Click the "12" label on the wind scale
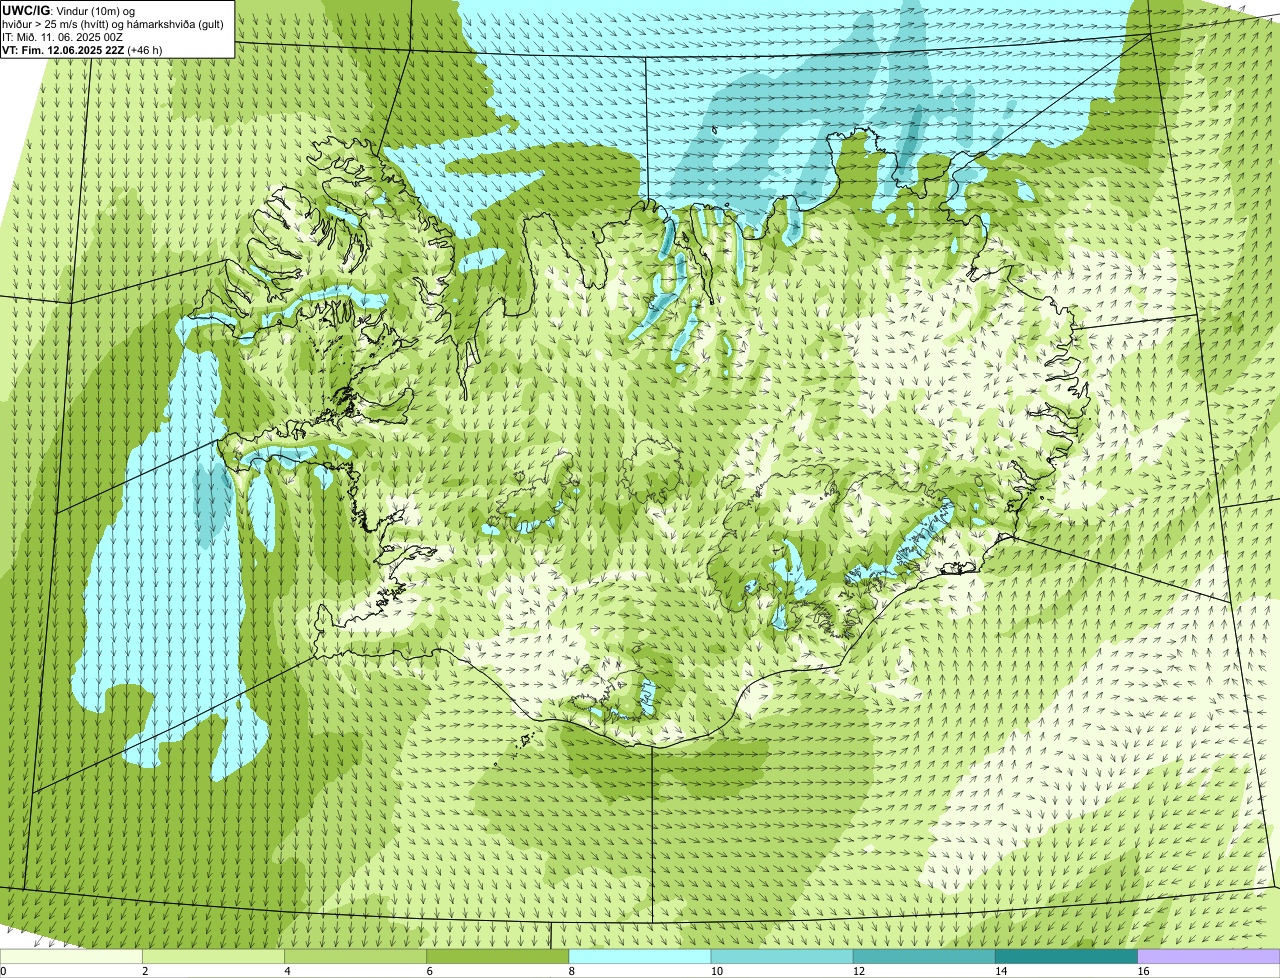Image resolution: width=1280 pixels, height=978 pixels. click(x=859, y=971)
